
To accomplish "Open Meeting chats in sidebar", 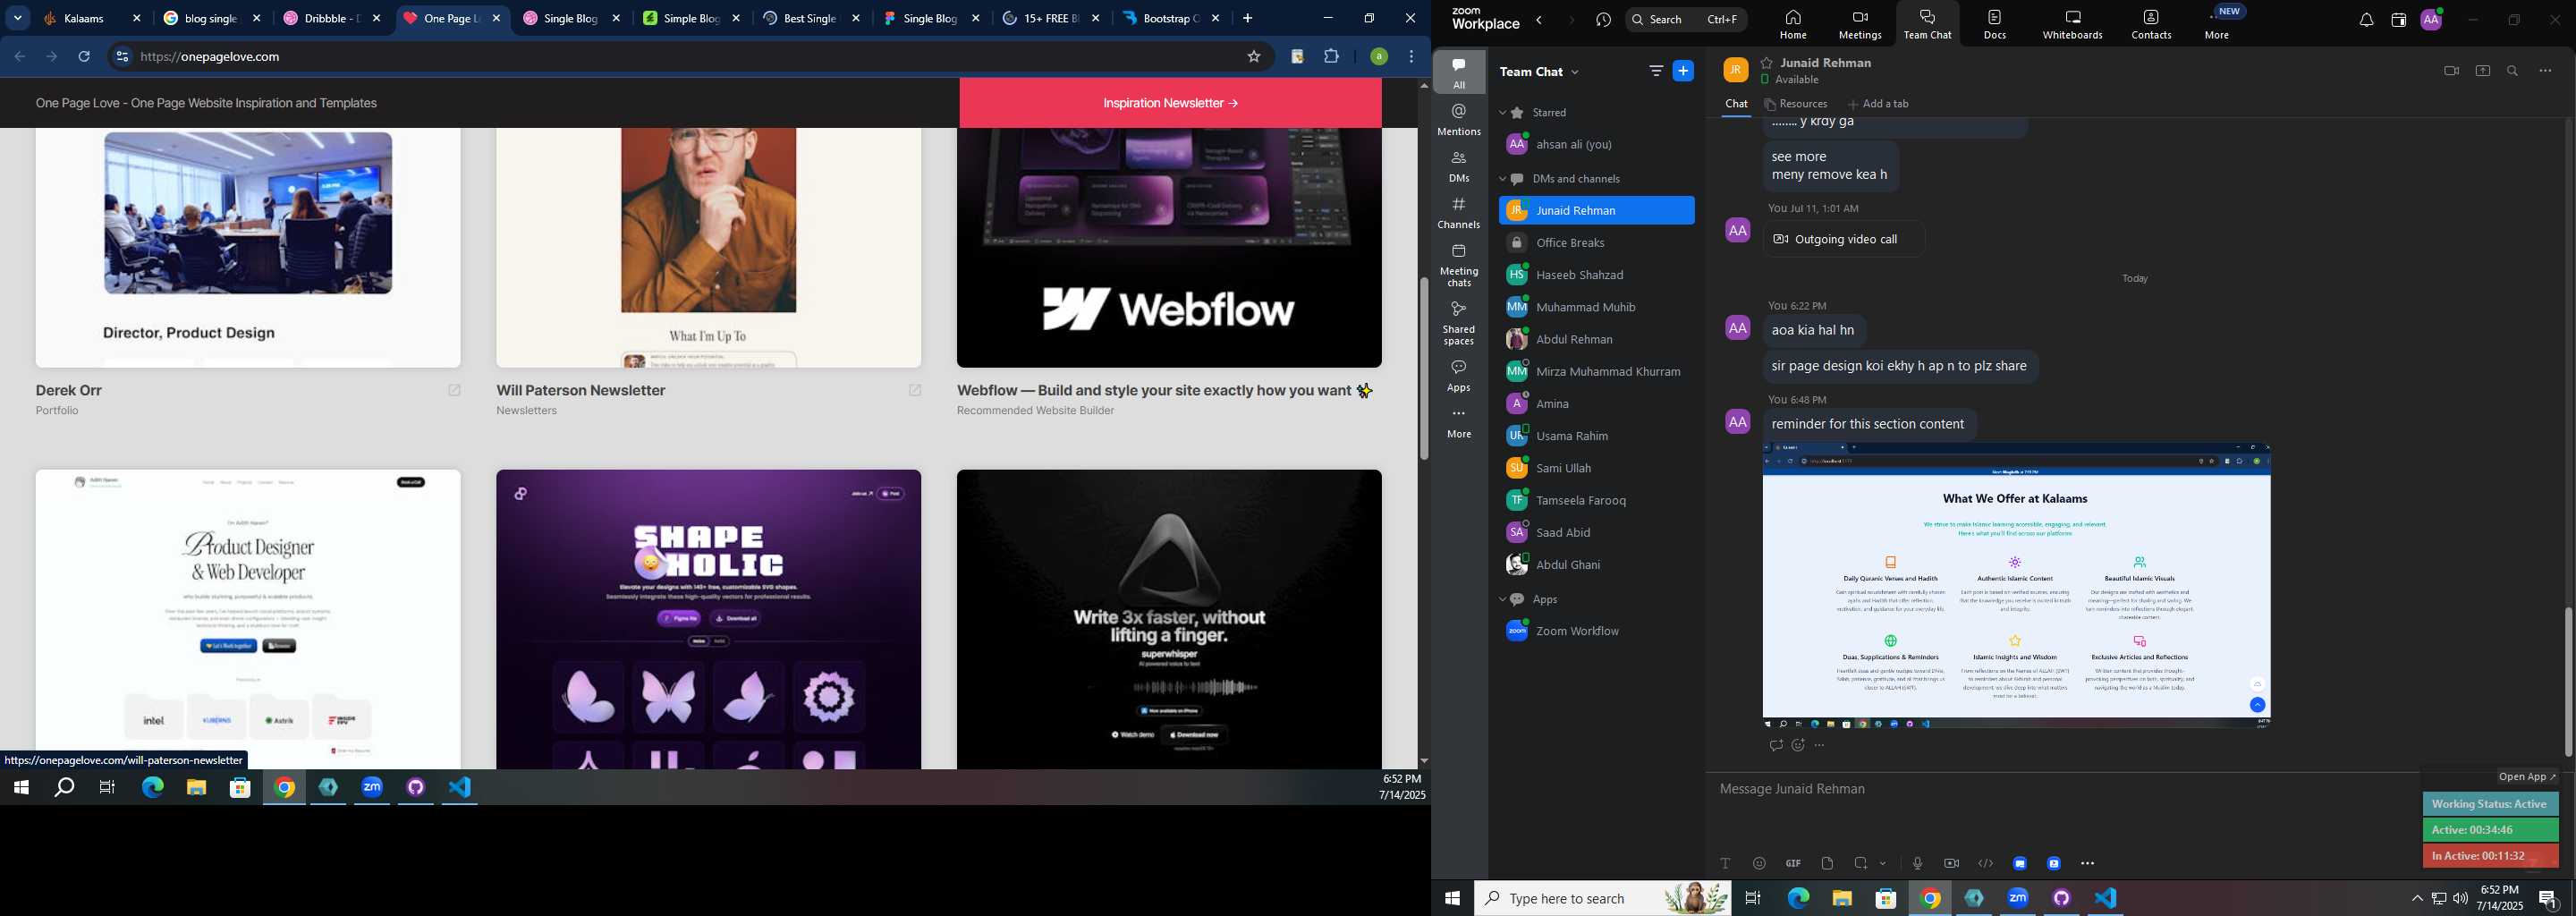I will (1459, 265).
